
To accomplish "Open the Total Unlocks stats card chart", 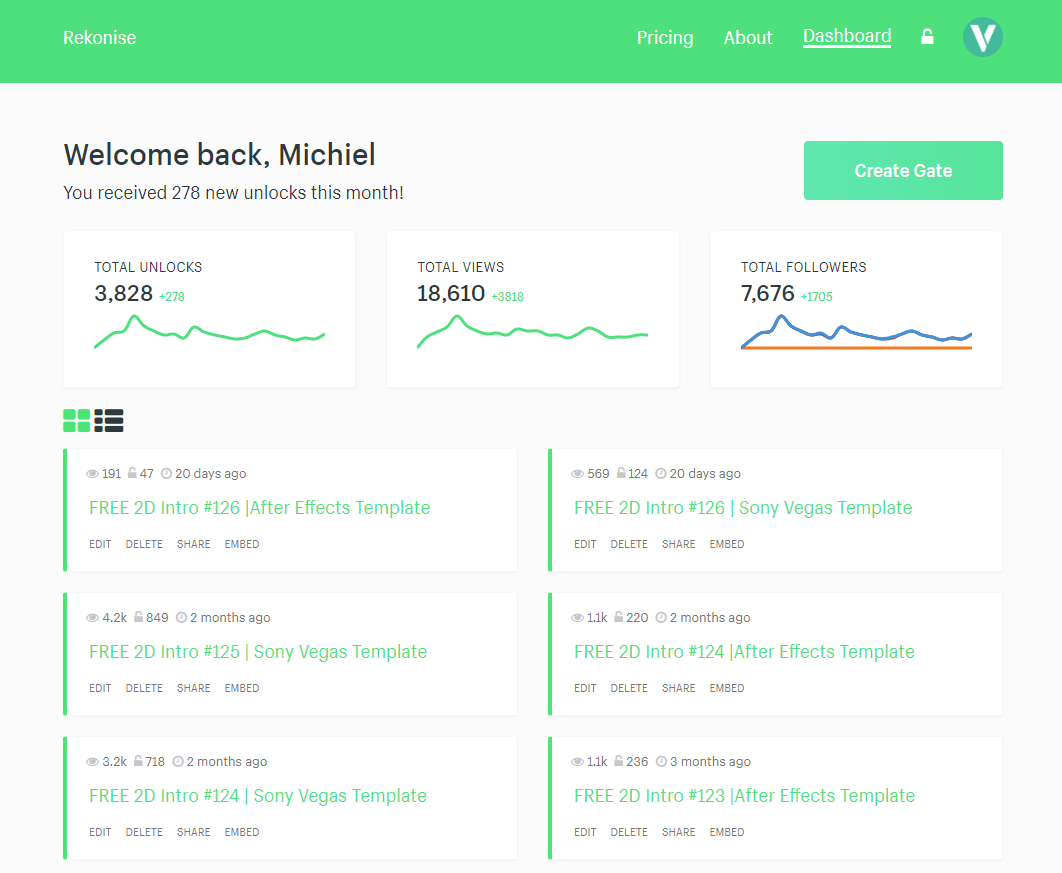I will click(x=209, y=331).
